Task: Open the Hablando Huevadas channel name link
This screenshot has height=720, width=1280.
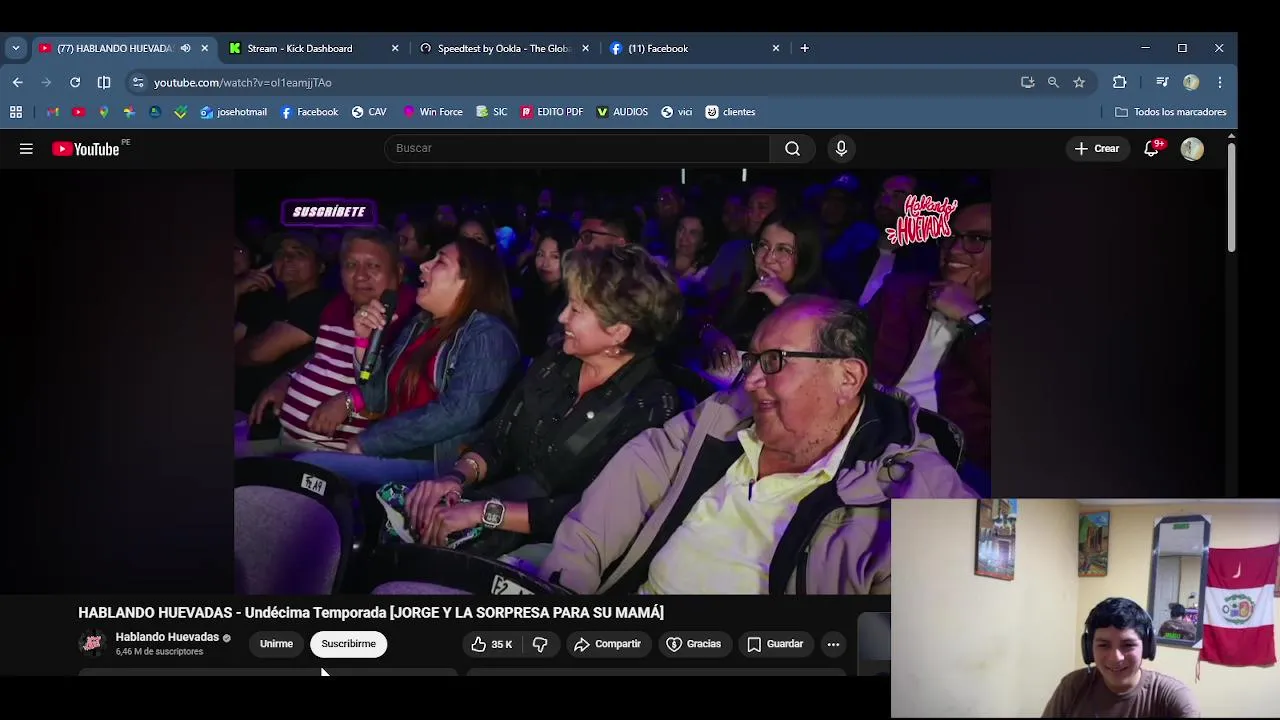Action: click(167, 637)
